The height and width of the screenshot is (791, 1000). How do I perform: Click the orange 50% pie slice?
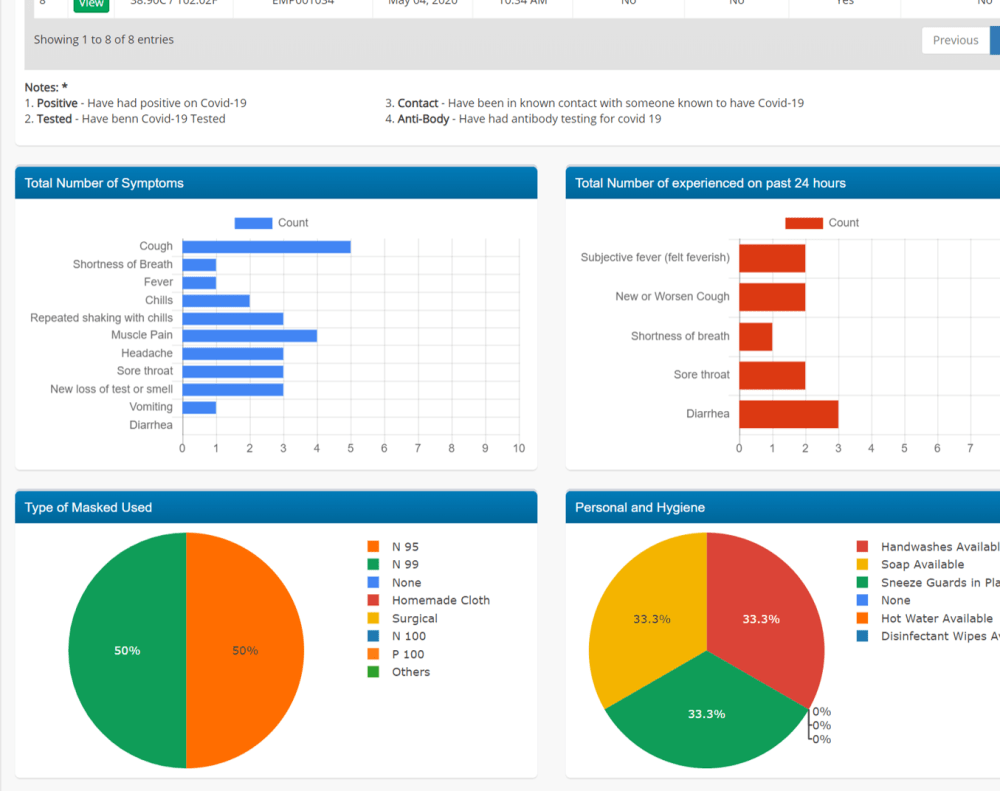pos(246,651)
